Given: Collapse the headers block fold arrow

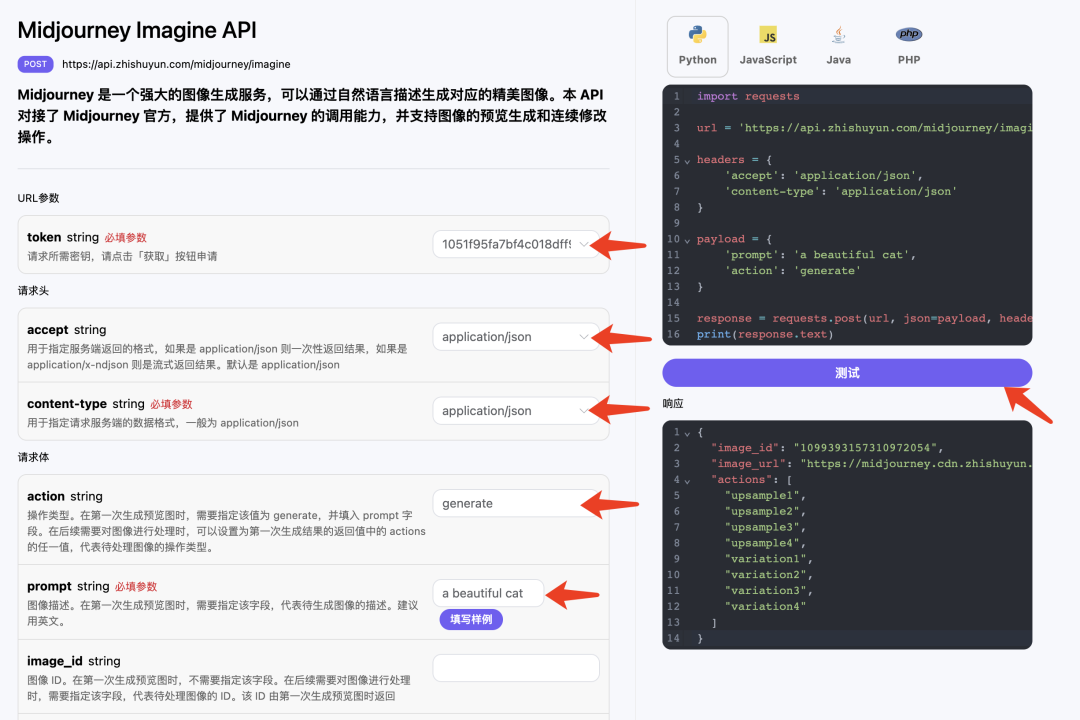Looking at the screenshot, I should pyautogui.click(x=687, y=161).
